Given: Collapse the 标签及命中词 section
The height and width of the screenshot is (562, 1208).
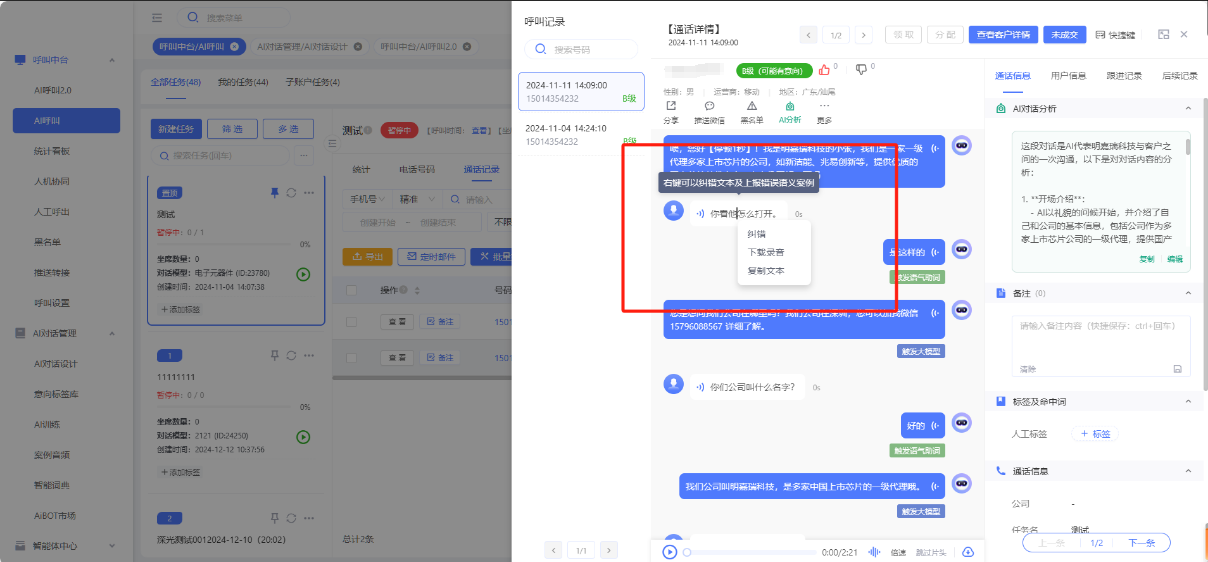Looking at the screenshot, I should pyautogui.click(x=1187, y=401).
